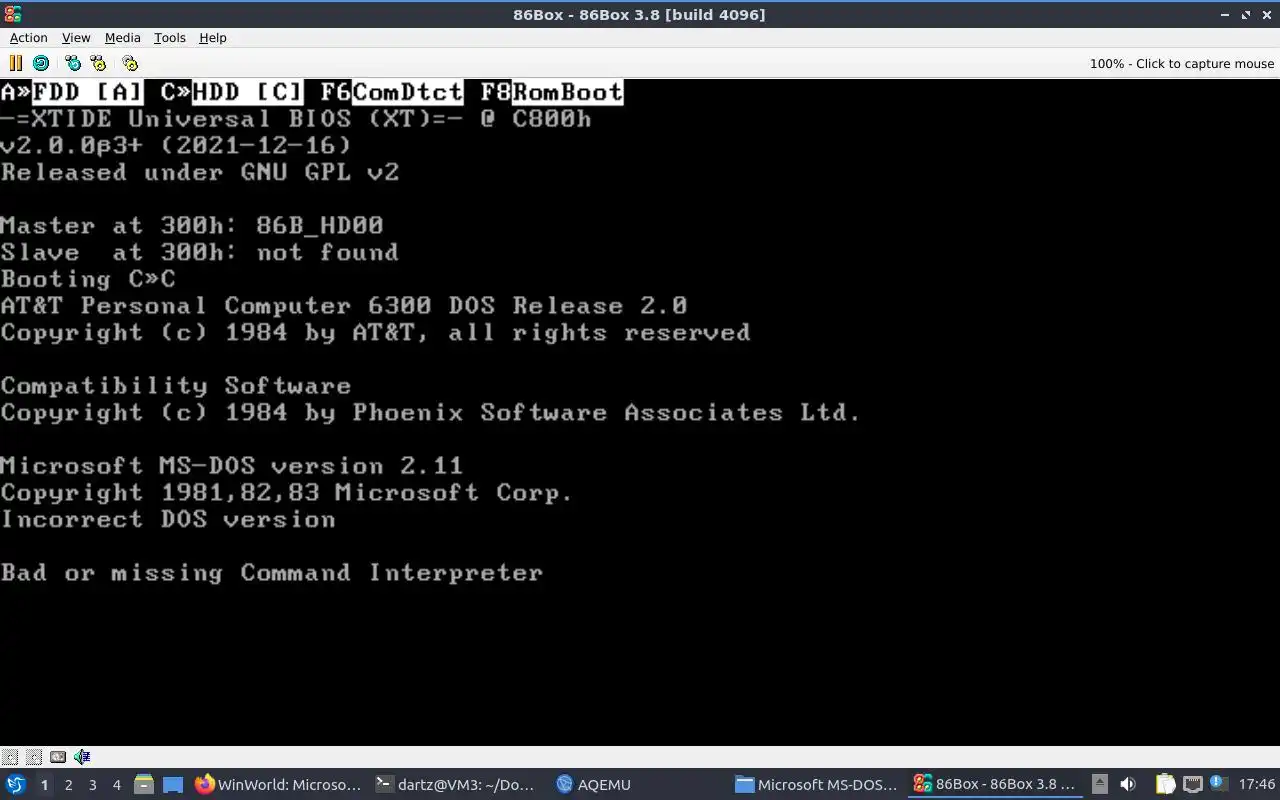
Task: Switch to workspace 4
Action: click(116, 785)
